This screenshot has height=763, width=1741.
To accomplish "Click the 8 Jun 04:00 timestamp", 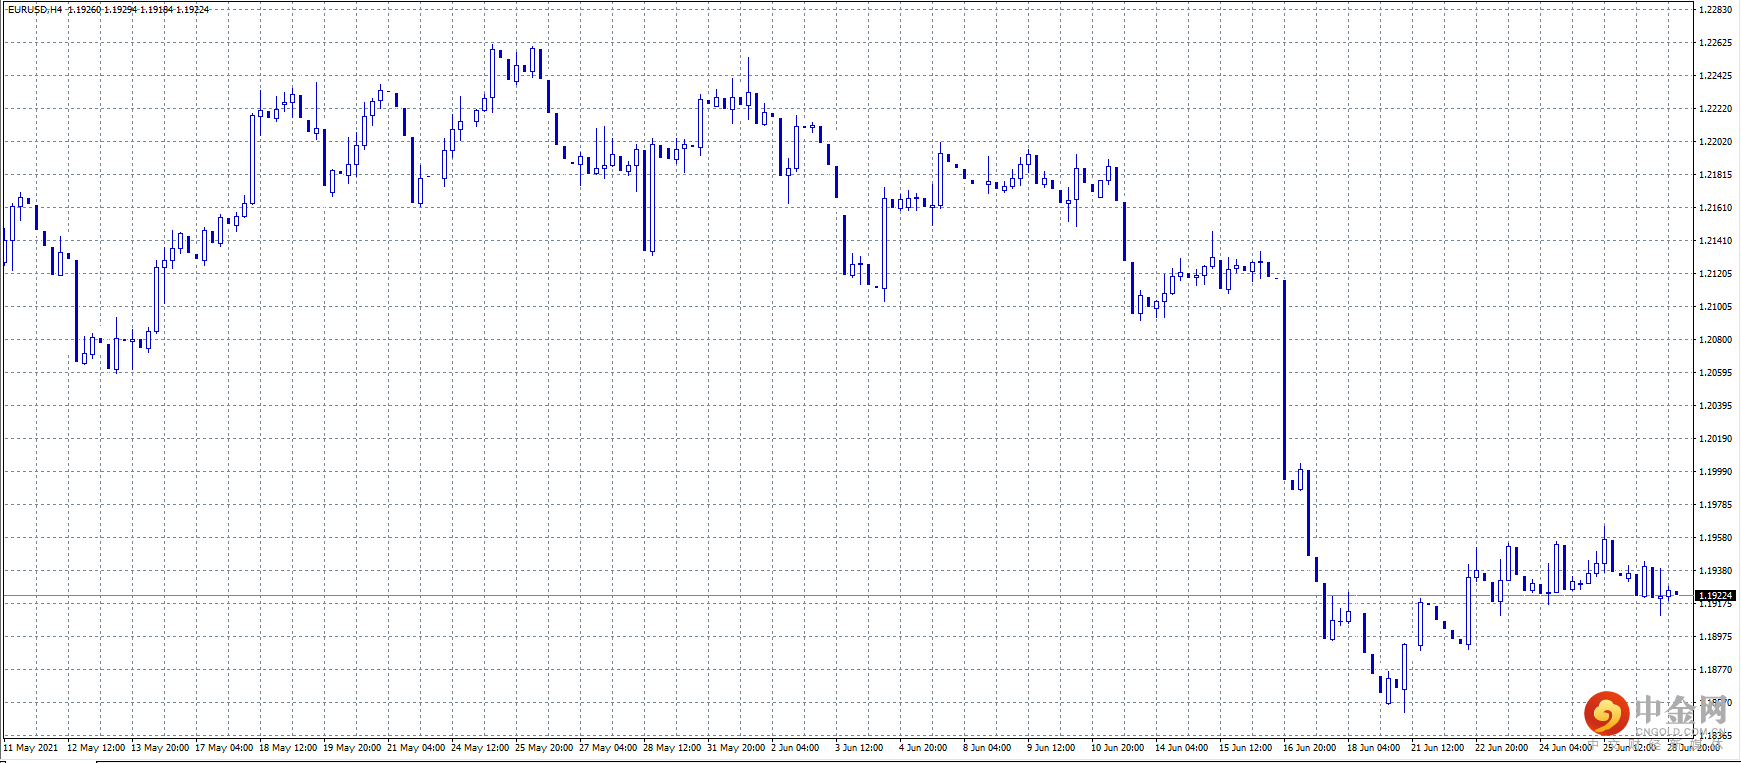I will click(987, 748).
